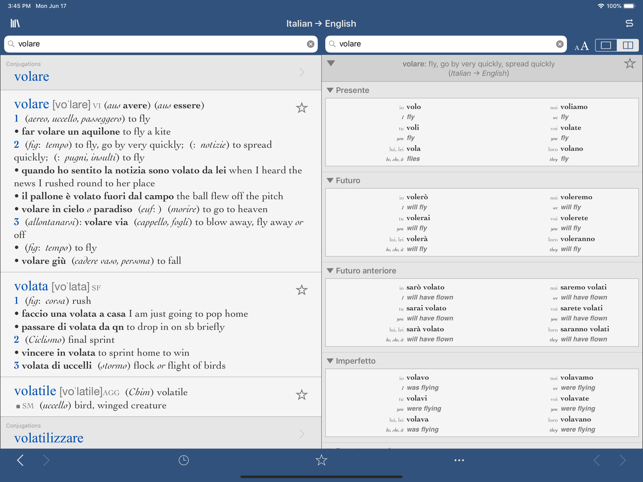Star the volata entry as favorite
643x482 pixels.
[x=301, y=290]
